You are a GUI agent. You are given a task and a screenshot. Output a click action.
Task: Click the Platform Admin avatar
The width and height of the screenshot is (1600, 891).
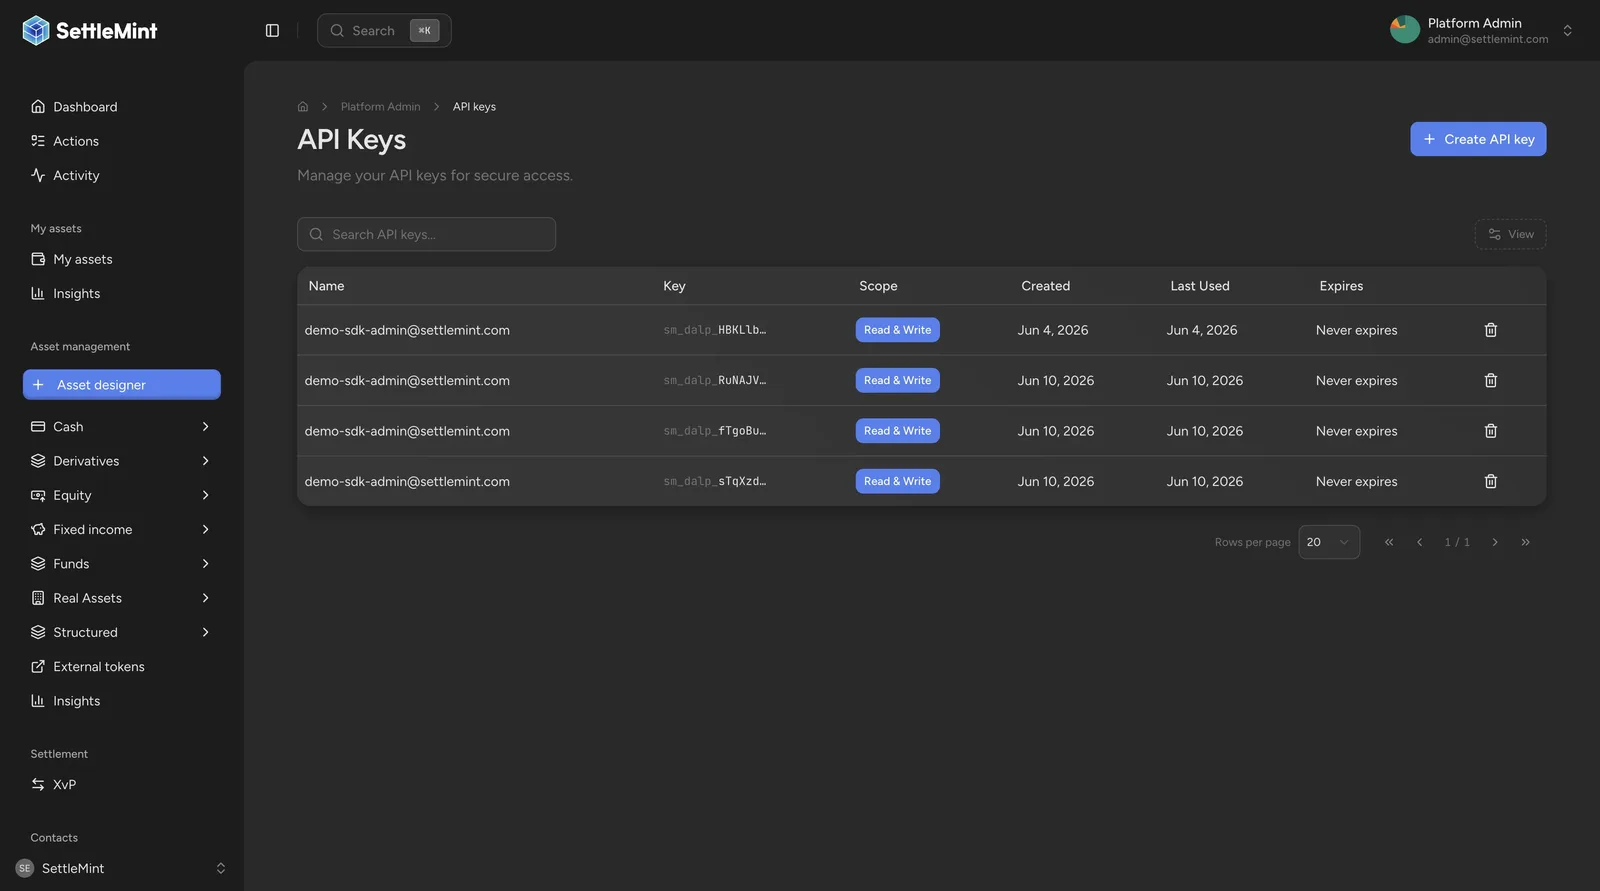[1405, 30]
